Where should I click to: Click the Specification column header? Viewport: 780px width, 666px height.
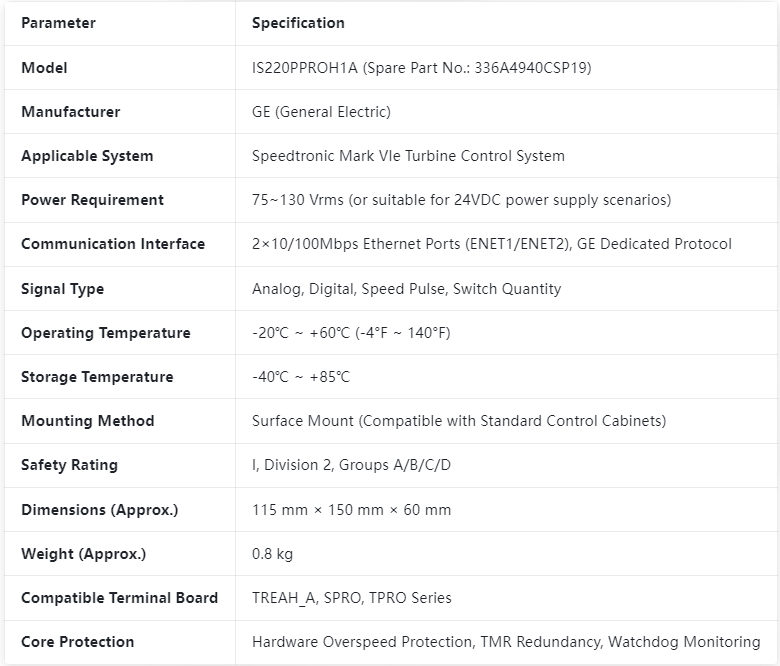pos(298,23)
